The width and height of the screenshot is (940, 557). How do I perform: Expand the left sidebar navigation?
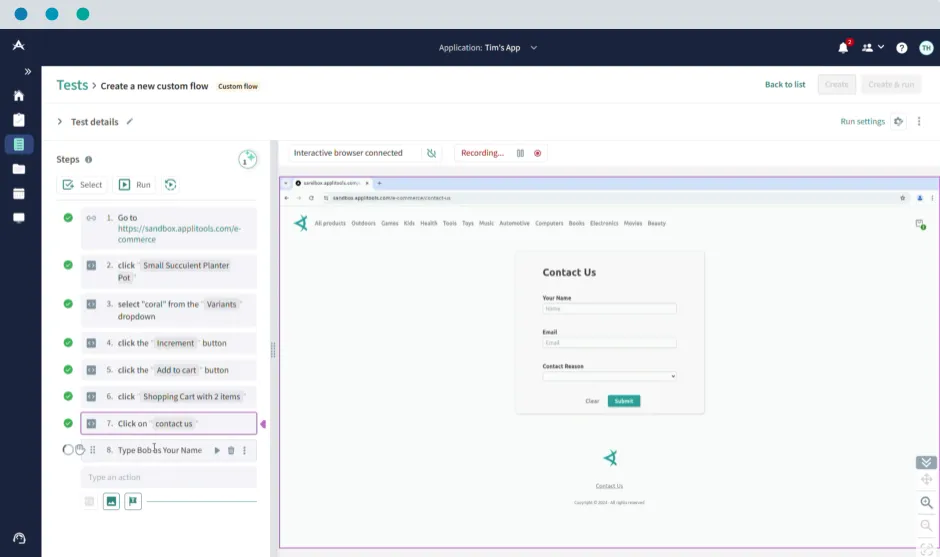[27, 71]
